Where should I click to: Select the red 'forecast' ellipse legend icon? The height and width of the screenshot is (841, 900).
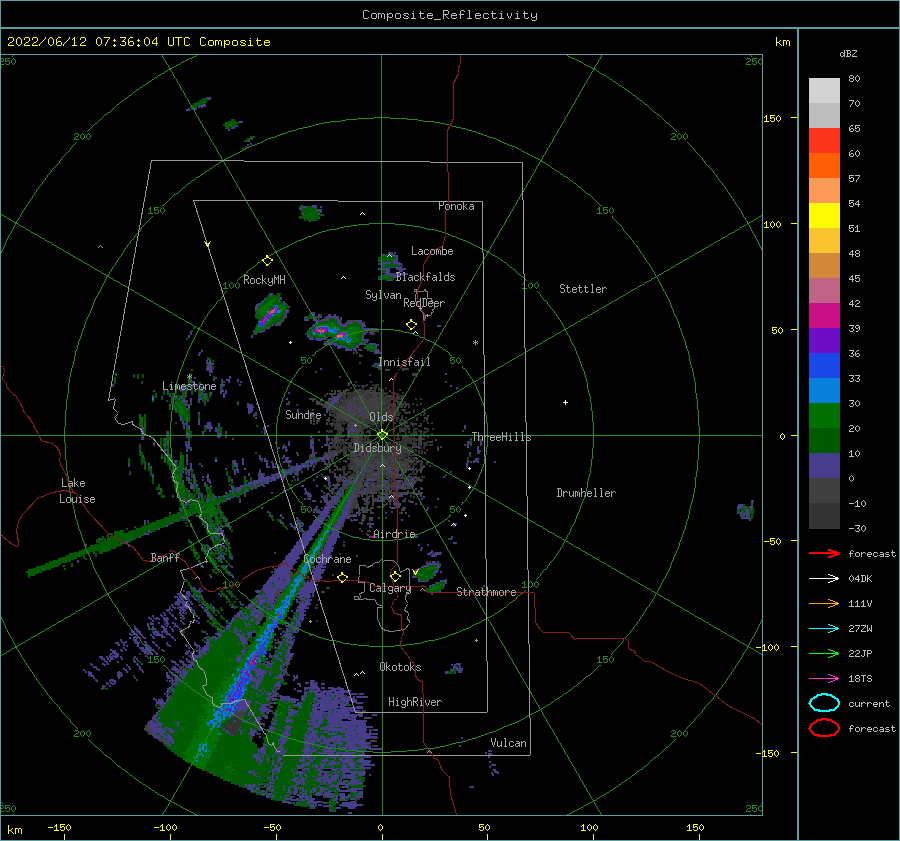[824, 728]
